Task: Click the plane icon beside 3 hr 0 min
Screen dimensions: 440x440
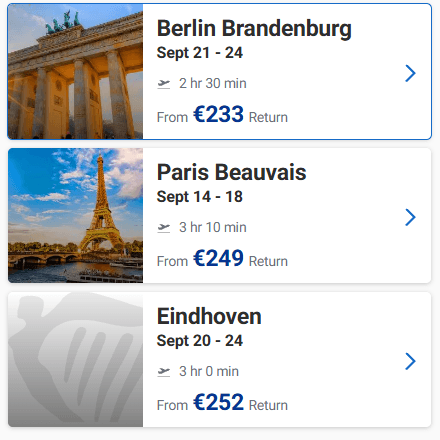Action: tap(164, 372)
